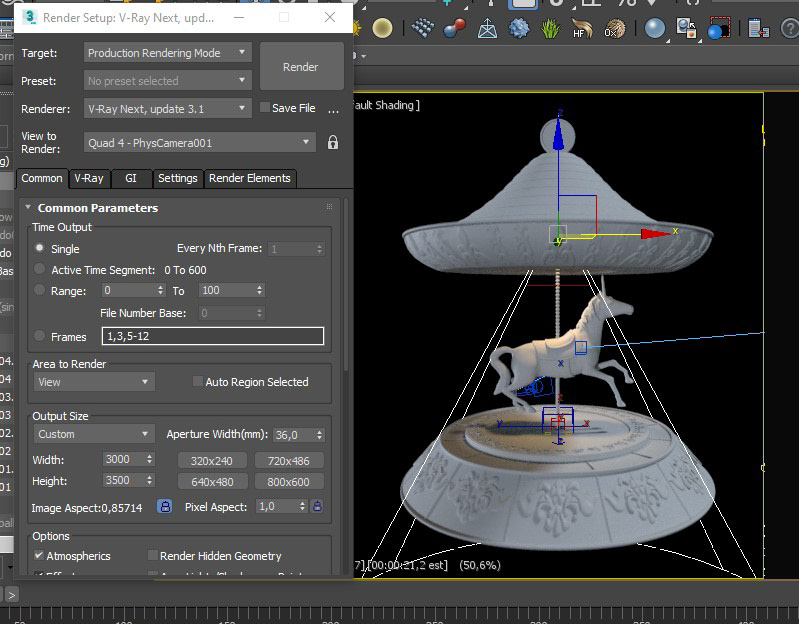799x624 pixels.
Task: Click the Save File browse ellipsis button
Action: [333, 110]
